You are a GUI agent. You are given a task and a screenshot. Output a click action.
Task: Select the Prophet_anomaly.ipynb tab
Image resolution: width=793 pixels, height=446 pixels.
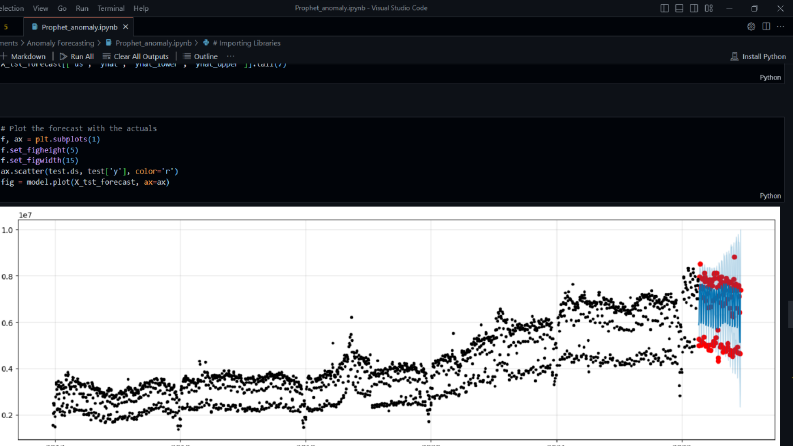click(x=79, y=27)
